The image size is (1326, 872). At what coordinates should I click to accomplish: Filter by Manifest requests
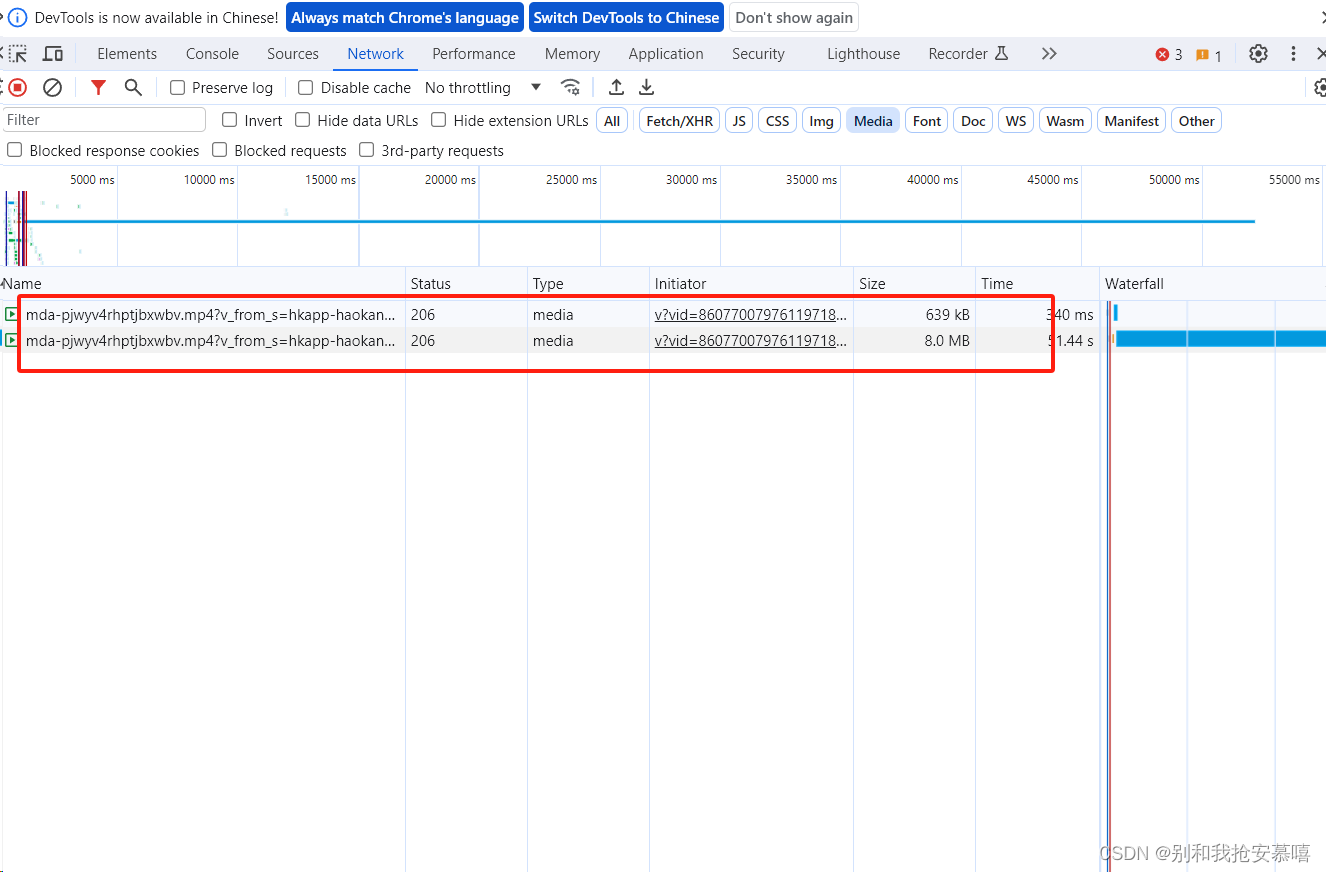1132,121
